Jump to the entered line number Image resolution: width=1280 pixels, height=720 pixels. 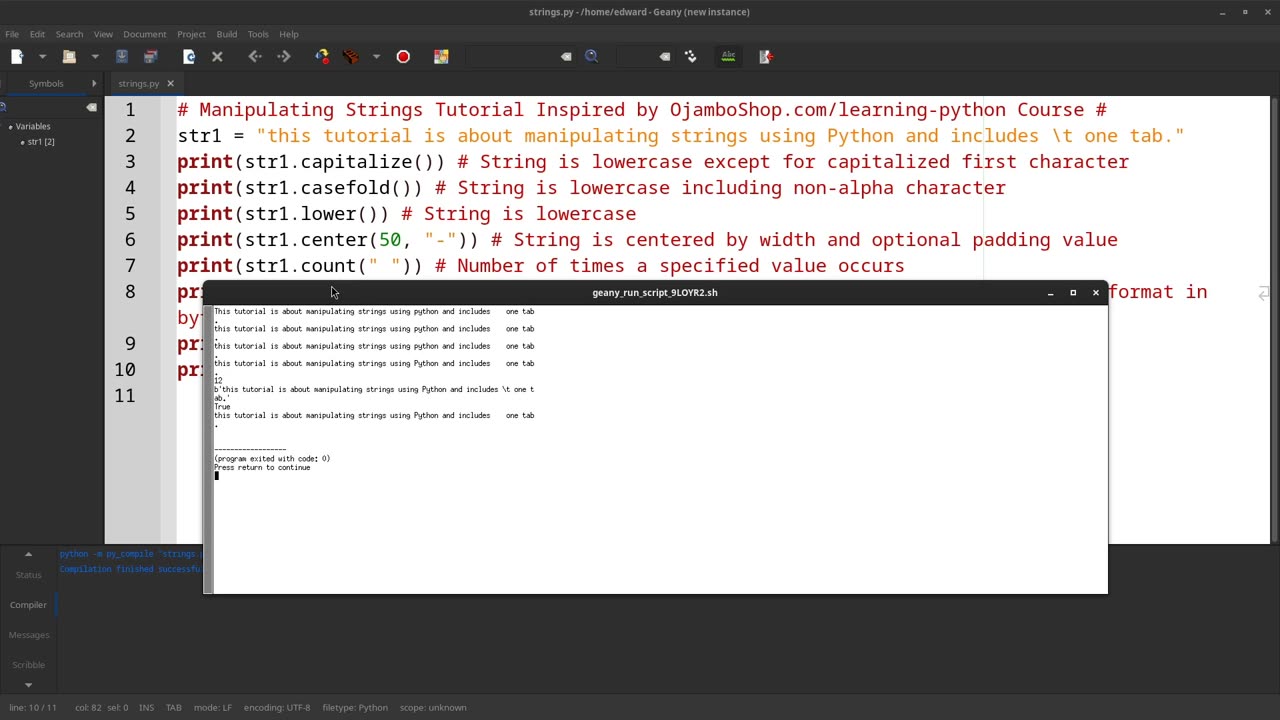tap(690, 57)
